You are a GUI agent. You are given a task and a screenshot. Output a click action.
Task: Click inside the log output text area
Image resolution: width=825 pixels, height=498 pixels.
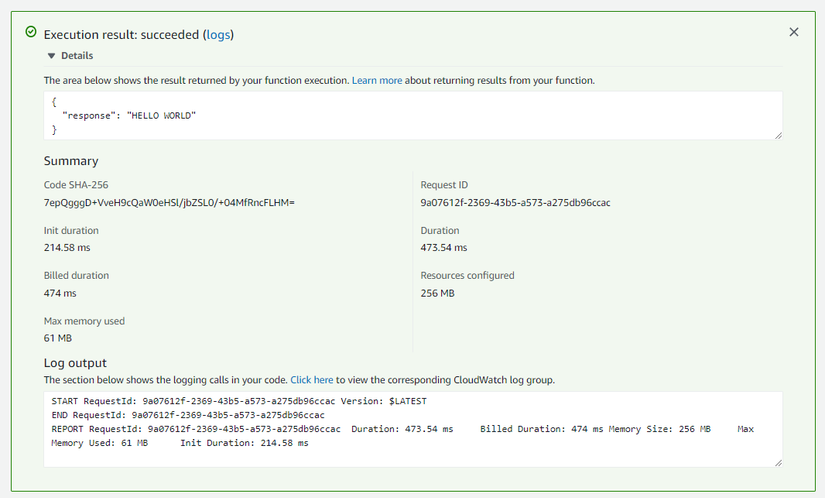(x=412, y=429)
